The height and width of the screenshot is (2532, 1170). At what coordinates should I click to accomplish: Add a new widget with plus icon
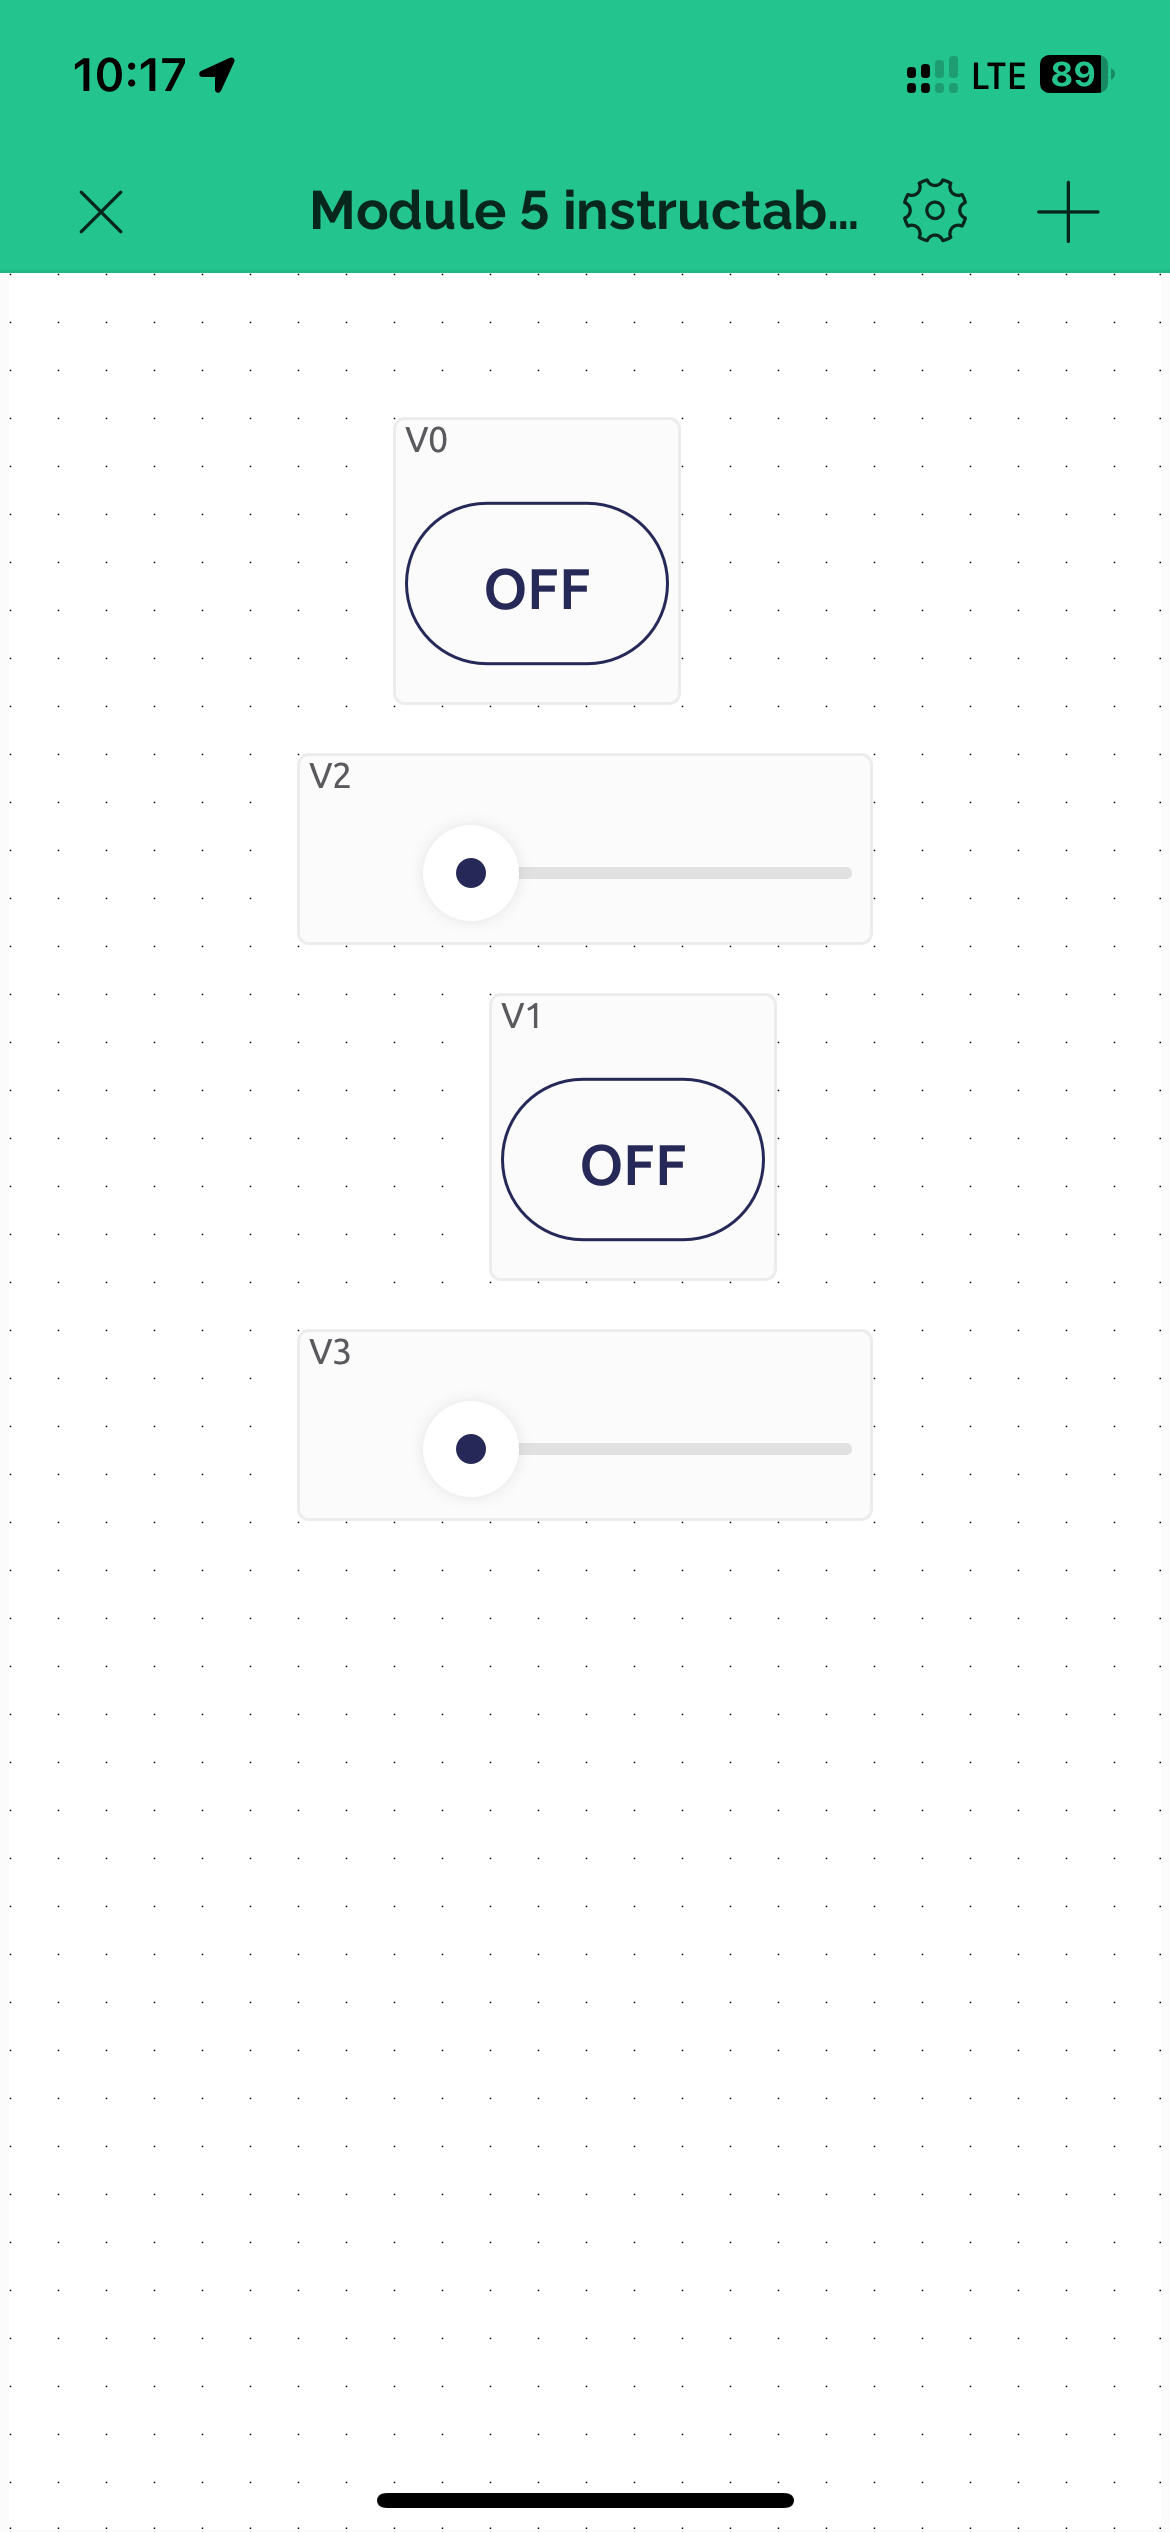point(1068,212)
